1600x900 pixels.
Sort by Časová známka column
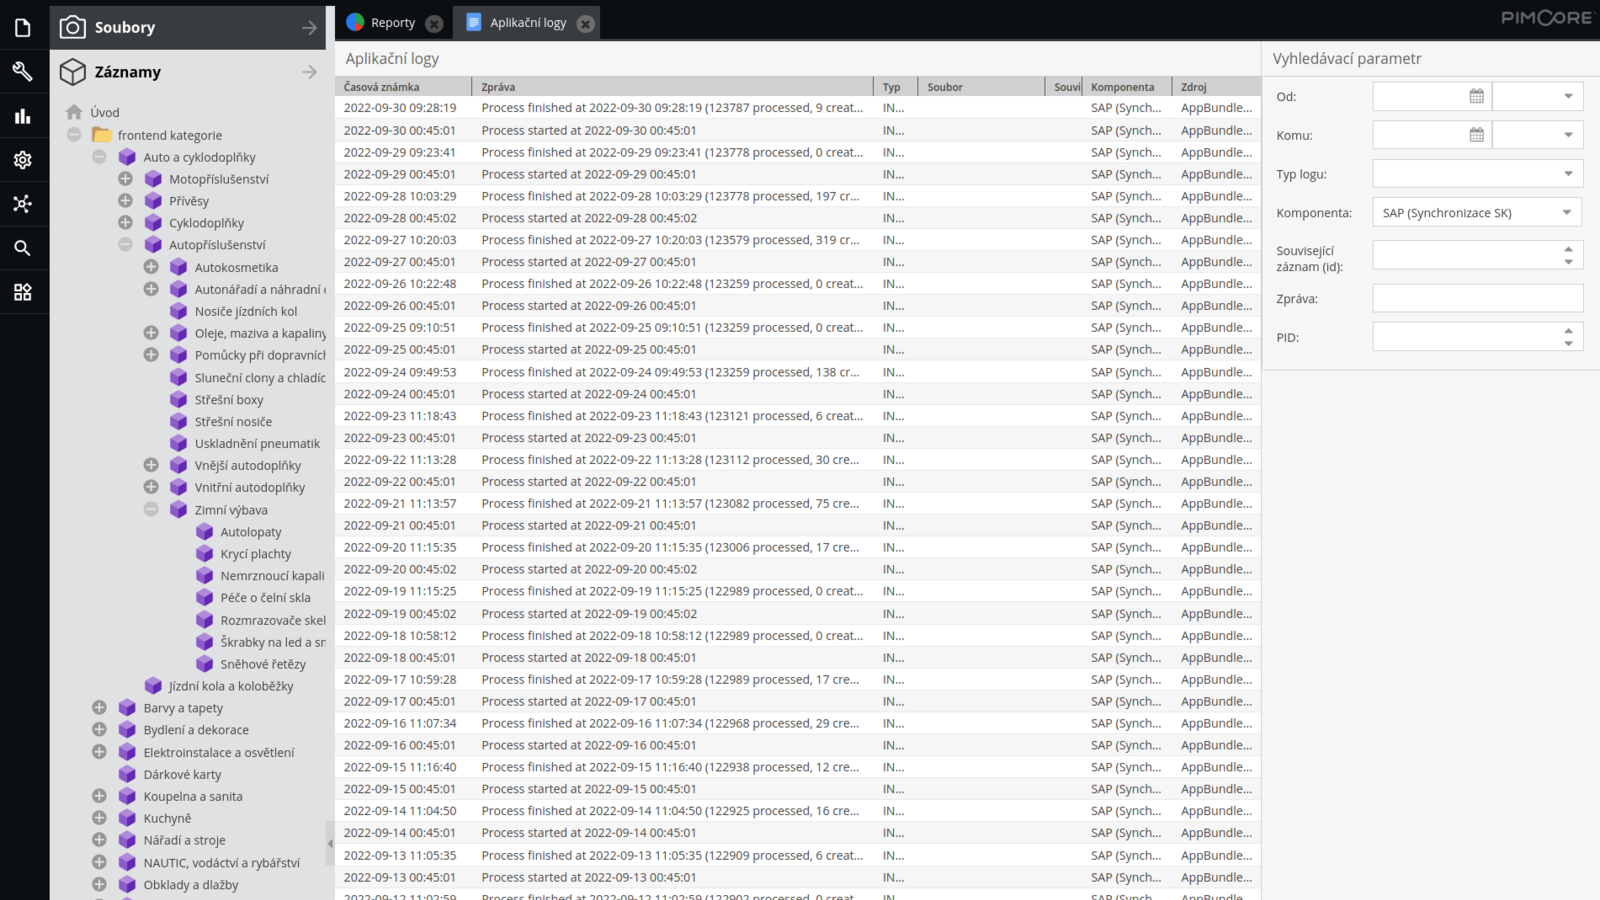pos(404,87)
